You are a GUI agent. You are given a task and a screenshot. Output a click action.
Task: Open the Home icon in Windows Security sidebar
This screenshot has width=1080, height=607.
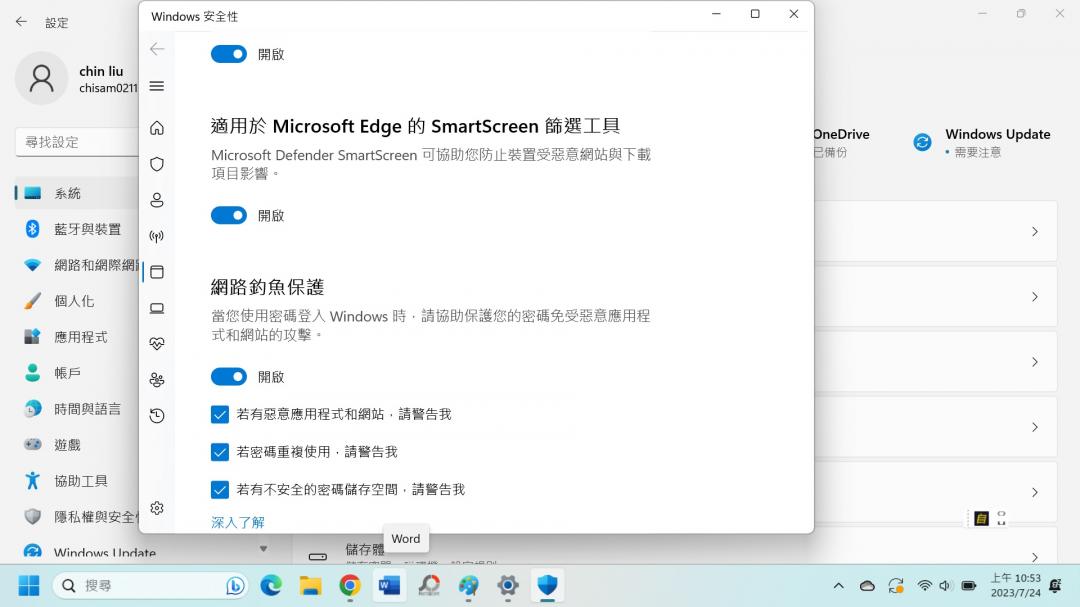pyautogui.click(x=156, y=128)
